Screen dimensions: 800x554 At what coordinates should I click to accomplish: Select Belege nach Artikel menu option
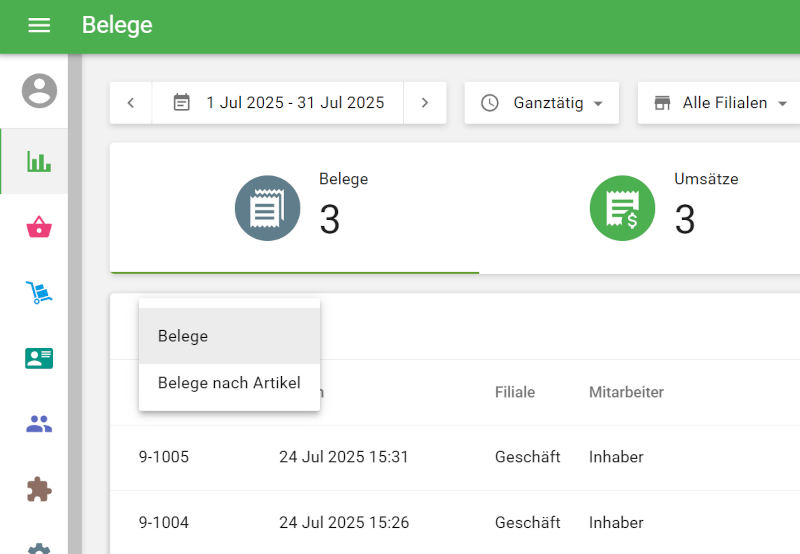tap(229, 383)
